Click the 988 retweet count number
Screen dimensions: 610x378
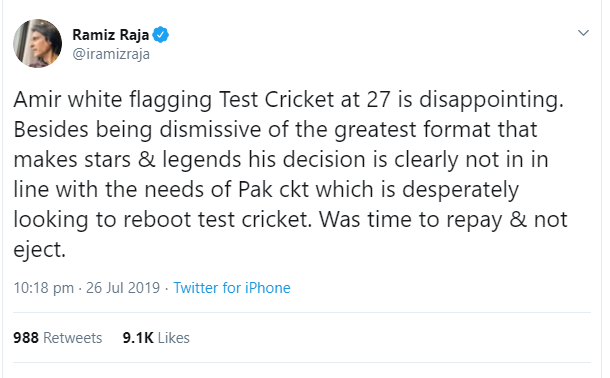coord(26,338)
